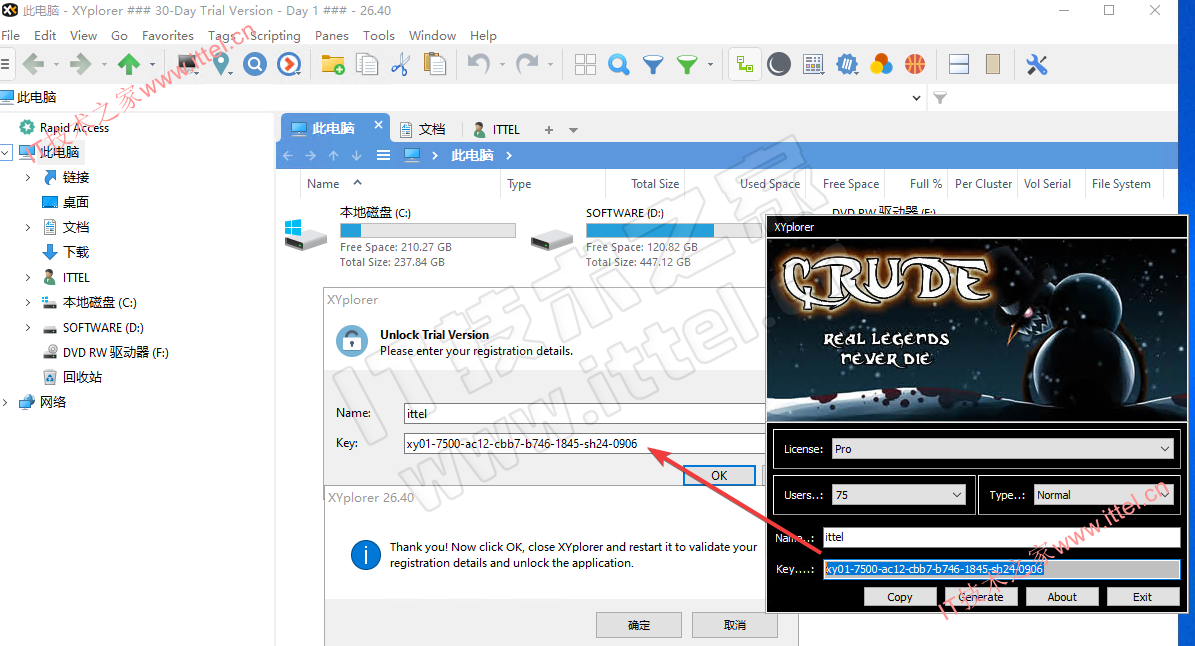Cut selection with the scissors toolbar icon

click(x=398, y=64)
